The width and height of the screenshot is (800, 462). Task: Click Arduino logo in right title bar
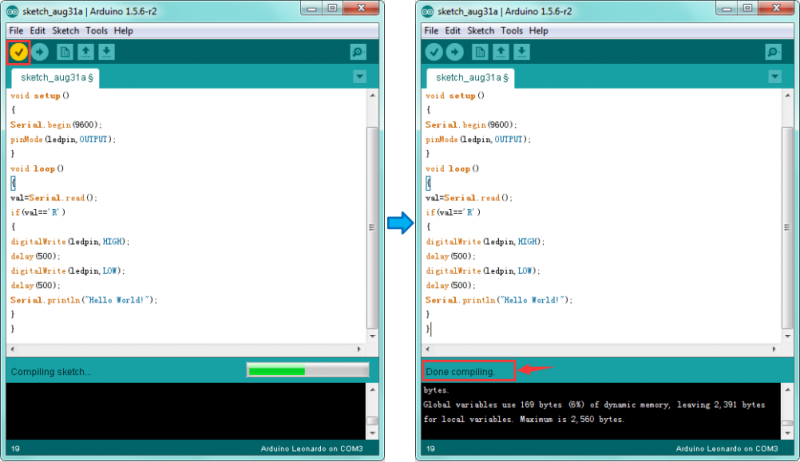tap(428, 11)
